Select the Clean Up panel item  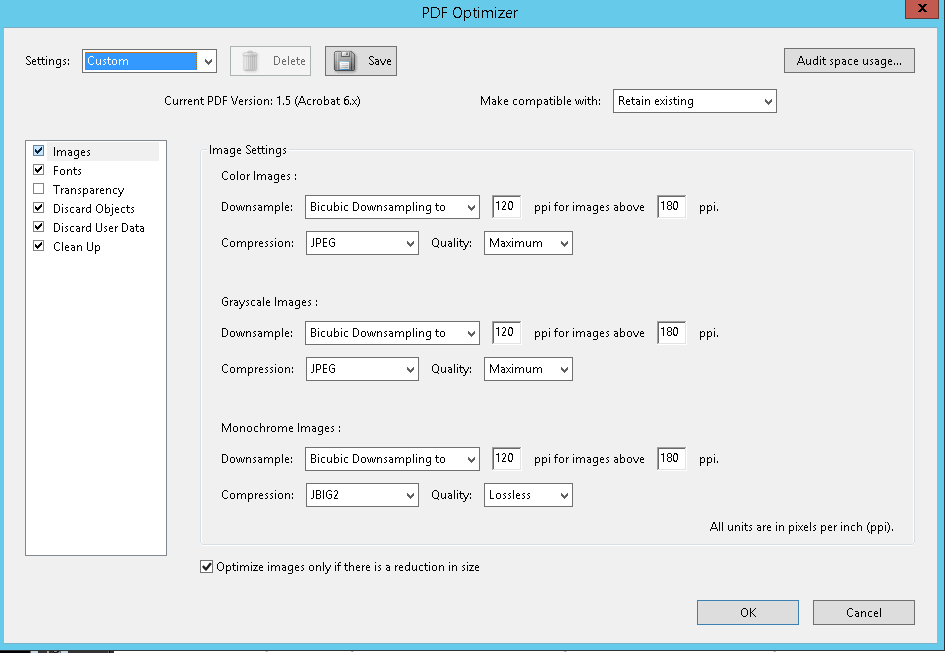pos(76,247)
